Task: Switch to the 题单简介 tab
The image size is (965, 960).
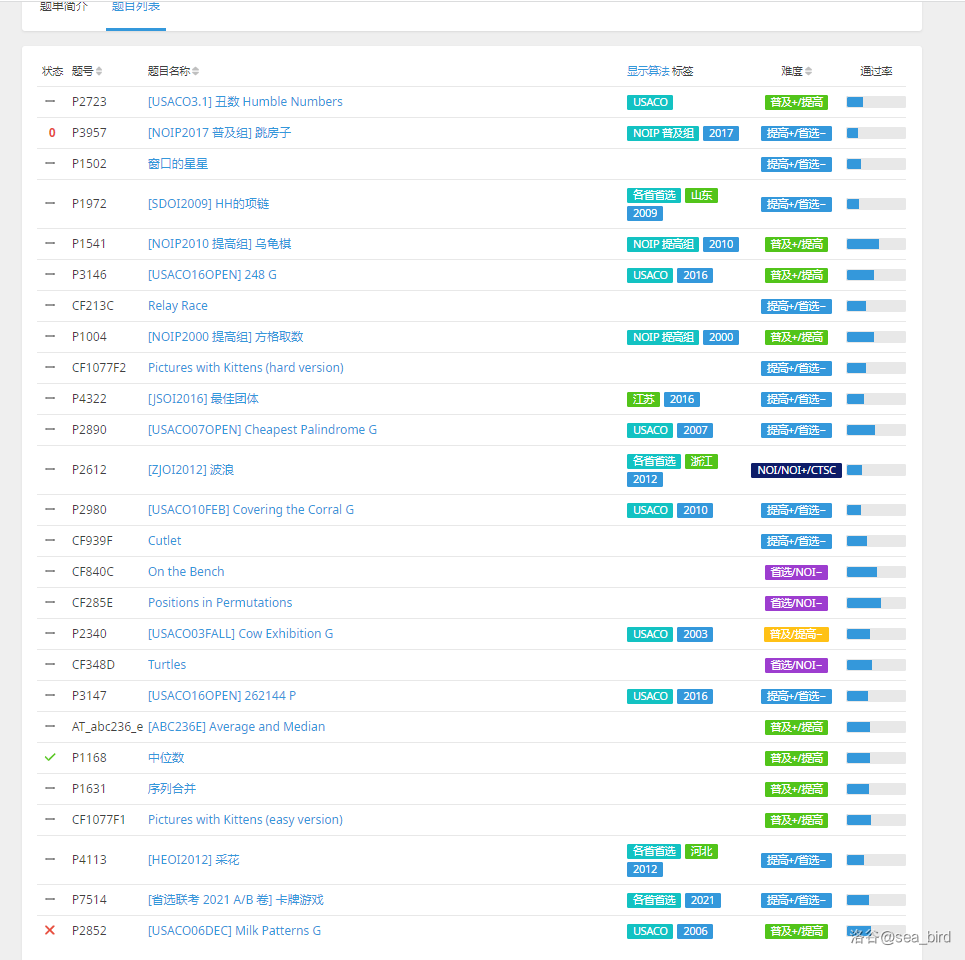Action: 64,7
